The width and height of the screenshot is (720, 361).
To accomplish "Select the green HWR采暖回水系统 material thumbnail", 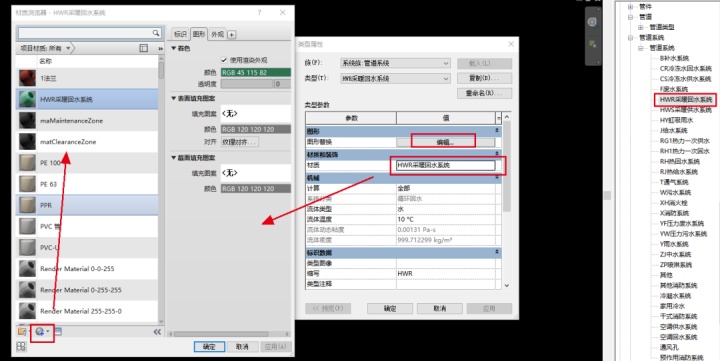I will click(x=27, y=99).
